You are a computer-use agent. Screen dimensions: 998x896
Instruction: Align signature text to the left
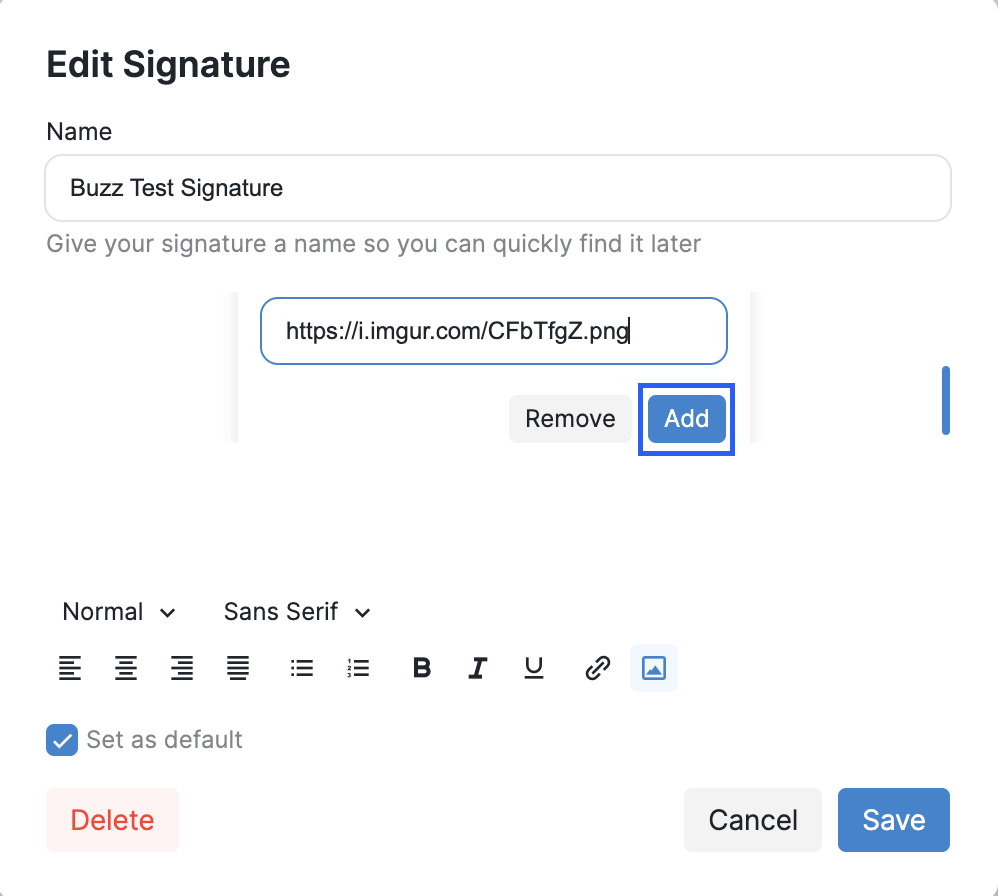click(70, 668)
